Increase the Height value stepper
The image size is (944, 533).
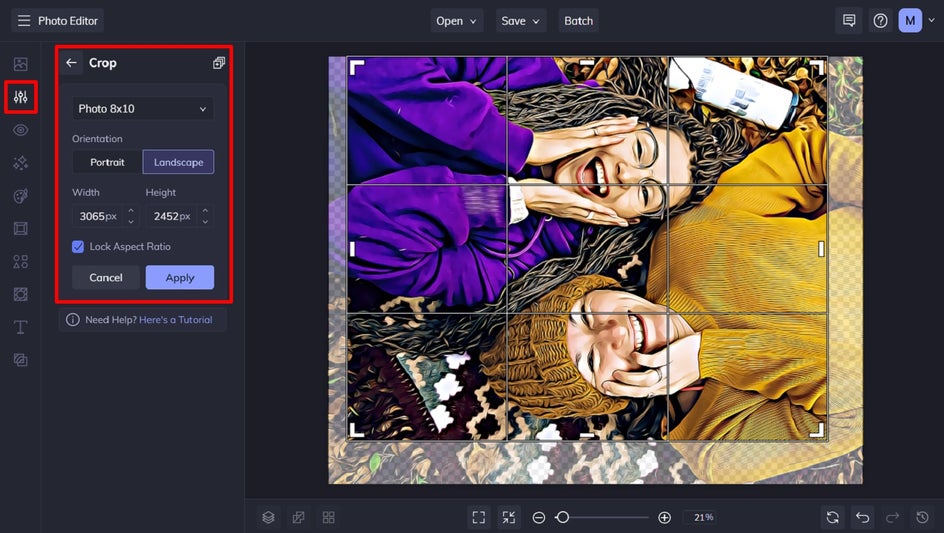[205, 210]
